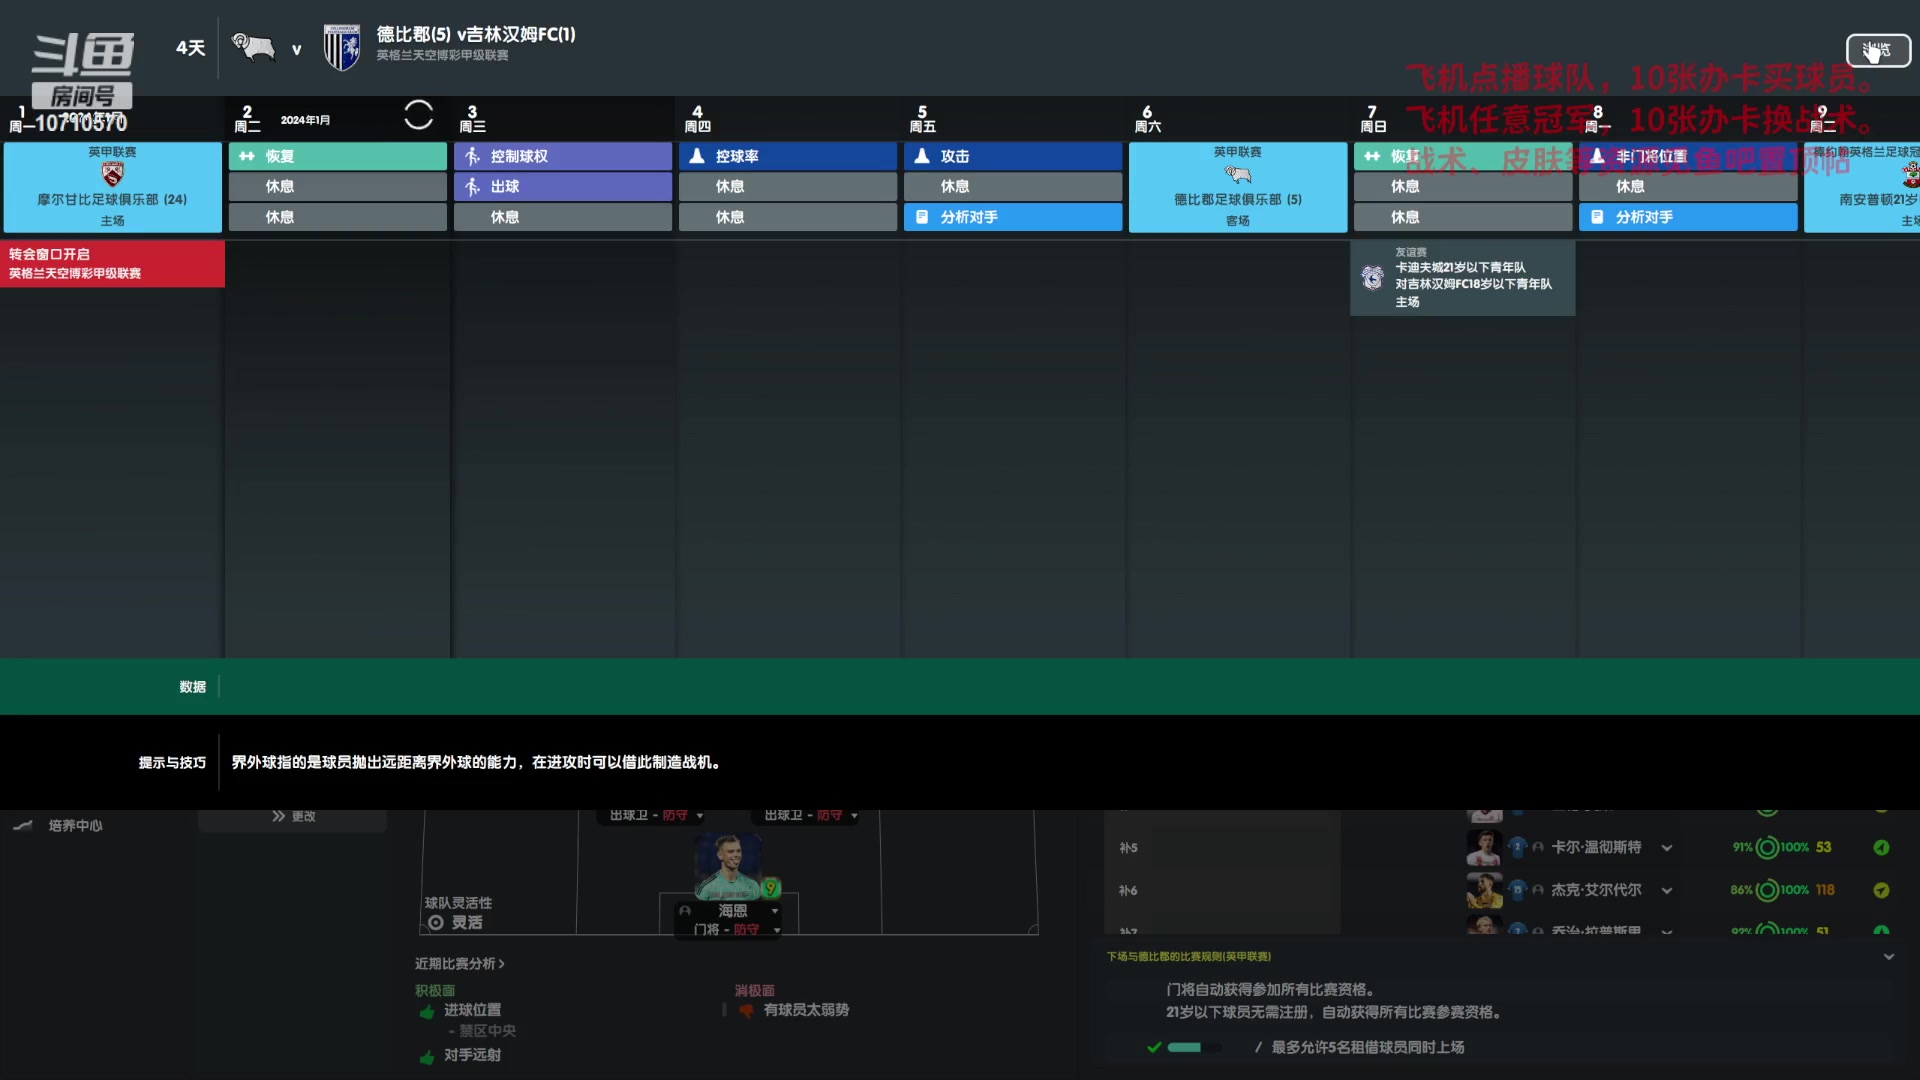Click the Derby County ram crest in header
Image resolution: width=1920 pixels, height=1080 pixels.
click(x=253, y=47)
